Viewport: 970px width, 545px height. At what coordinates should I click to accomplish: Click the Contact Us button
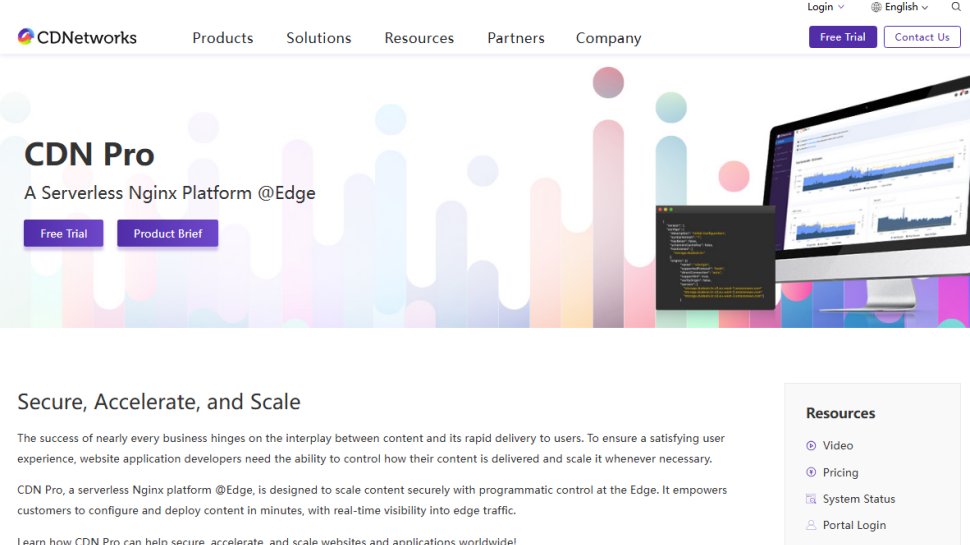point(922,37)
